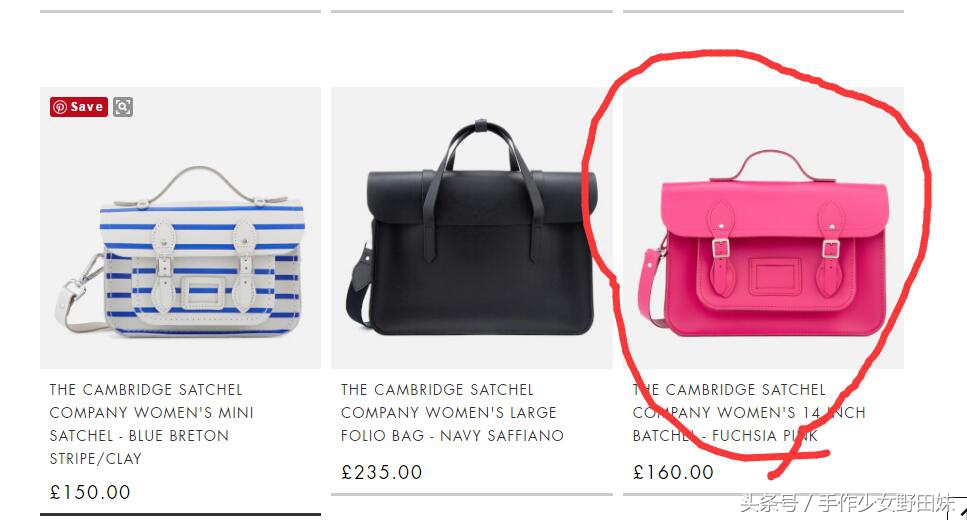This screenshot has height=520, width=967.
Task: Open the Mini Satchel Blue Breton Stripe title
Action: point(152,424)
